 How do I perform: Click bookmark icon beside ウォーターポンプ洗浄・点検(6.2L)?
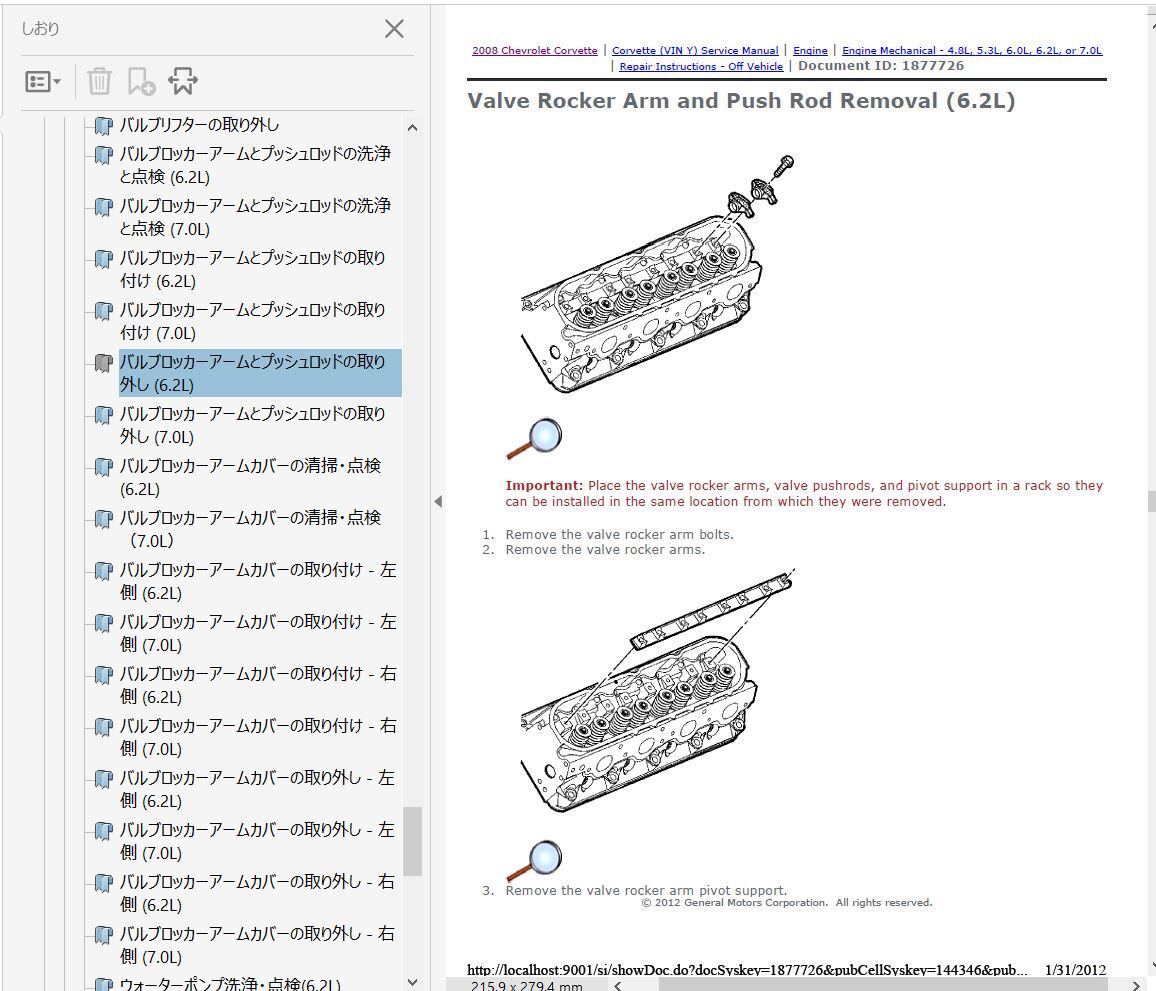tap(104, 984)
